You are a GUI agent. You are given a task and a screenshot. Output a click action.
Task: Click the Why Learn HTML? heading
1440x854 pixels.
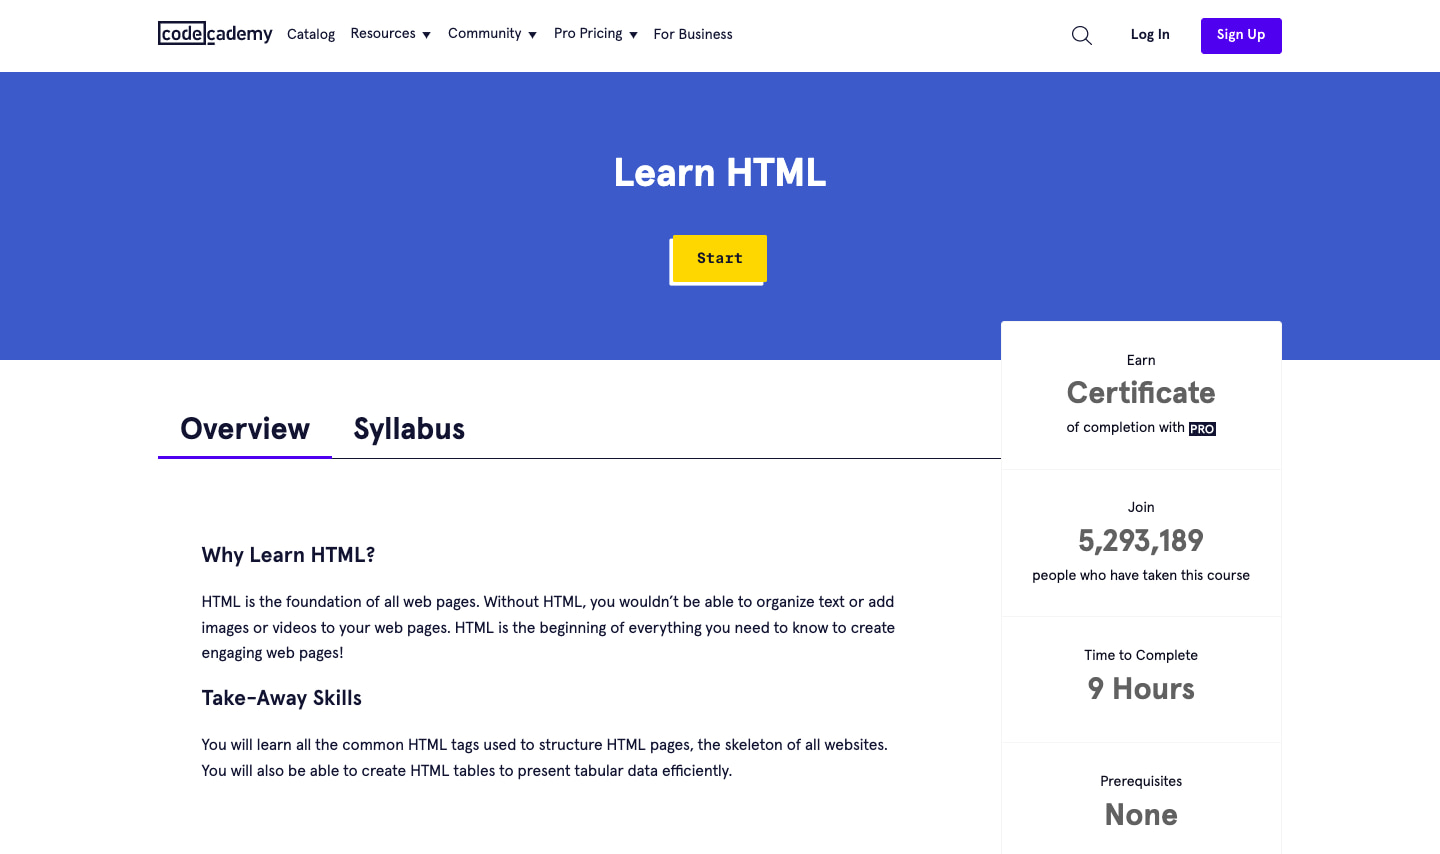pos(288,555)
